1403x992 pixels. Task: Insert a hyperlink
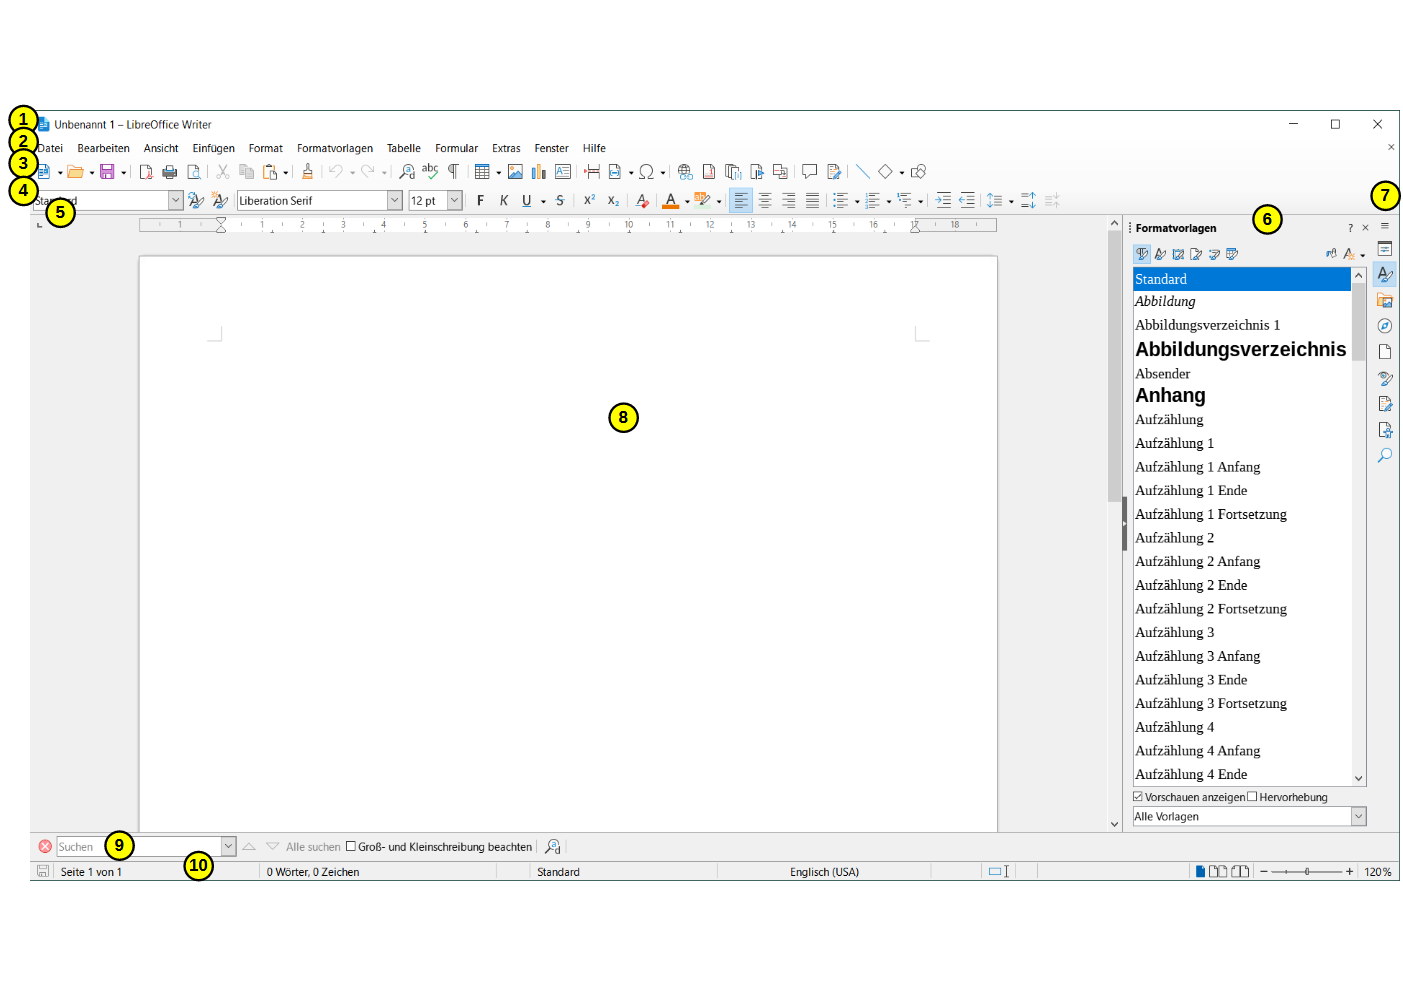685,172
